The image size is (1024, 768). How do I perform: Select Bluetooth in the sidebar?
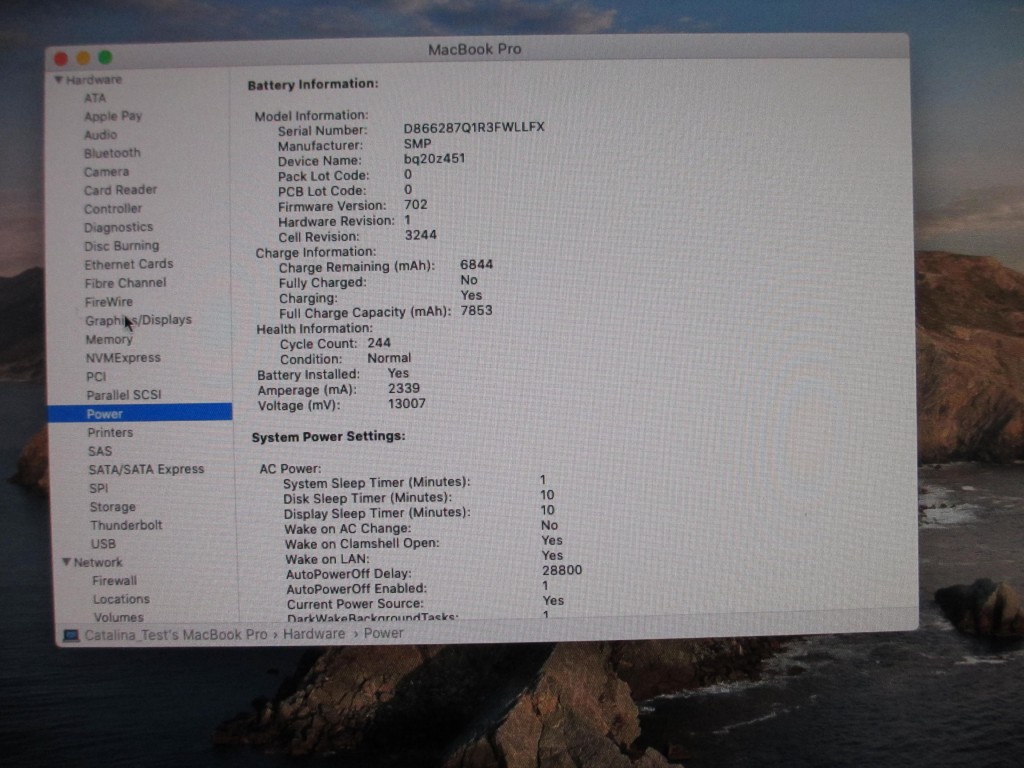point(112,153)
